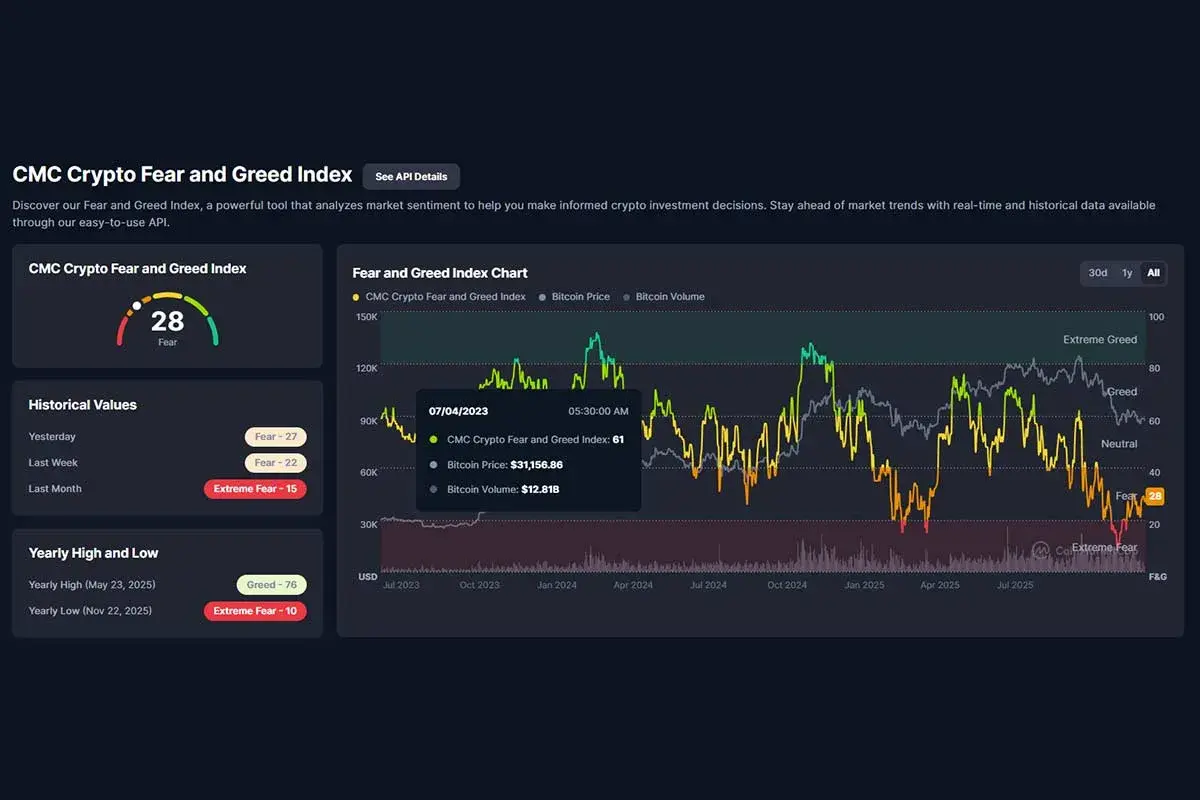Switch to the 30d time range
Screen dimensions: 1200x800
click(x=1097, y=273)
